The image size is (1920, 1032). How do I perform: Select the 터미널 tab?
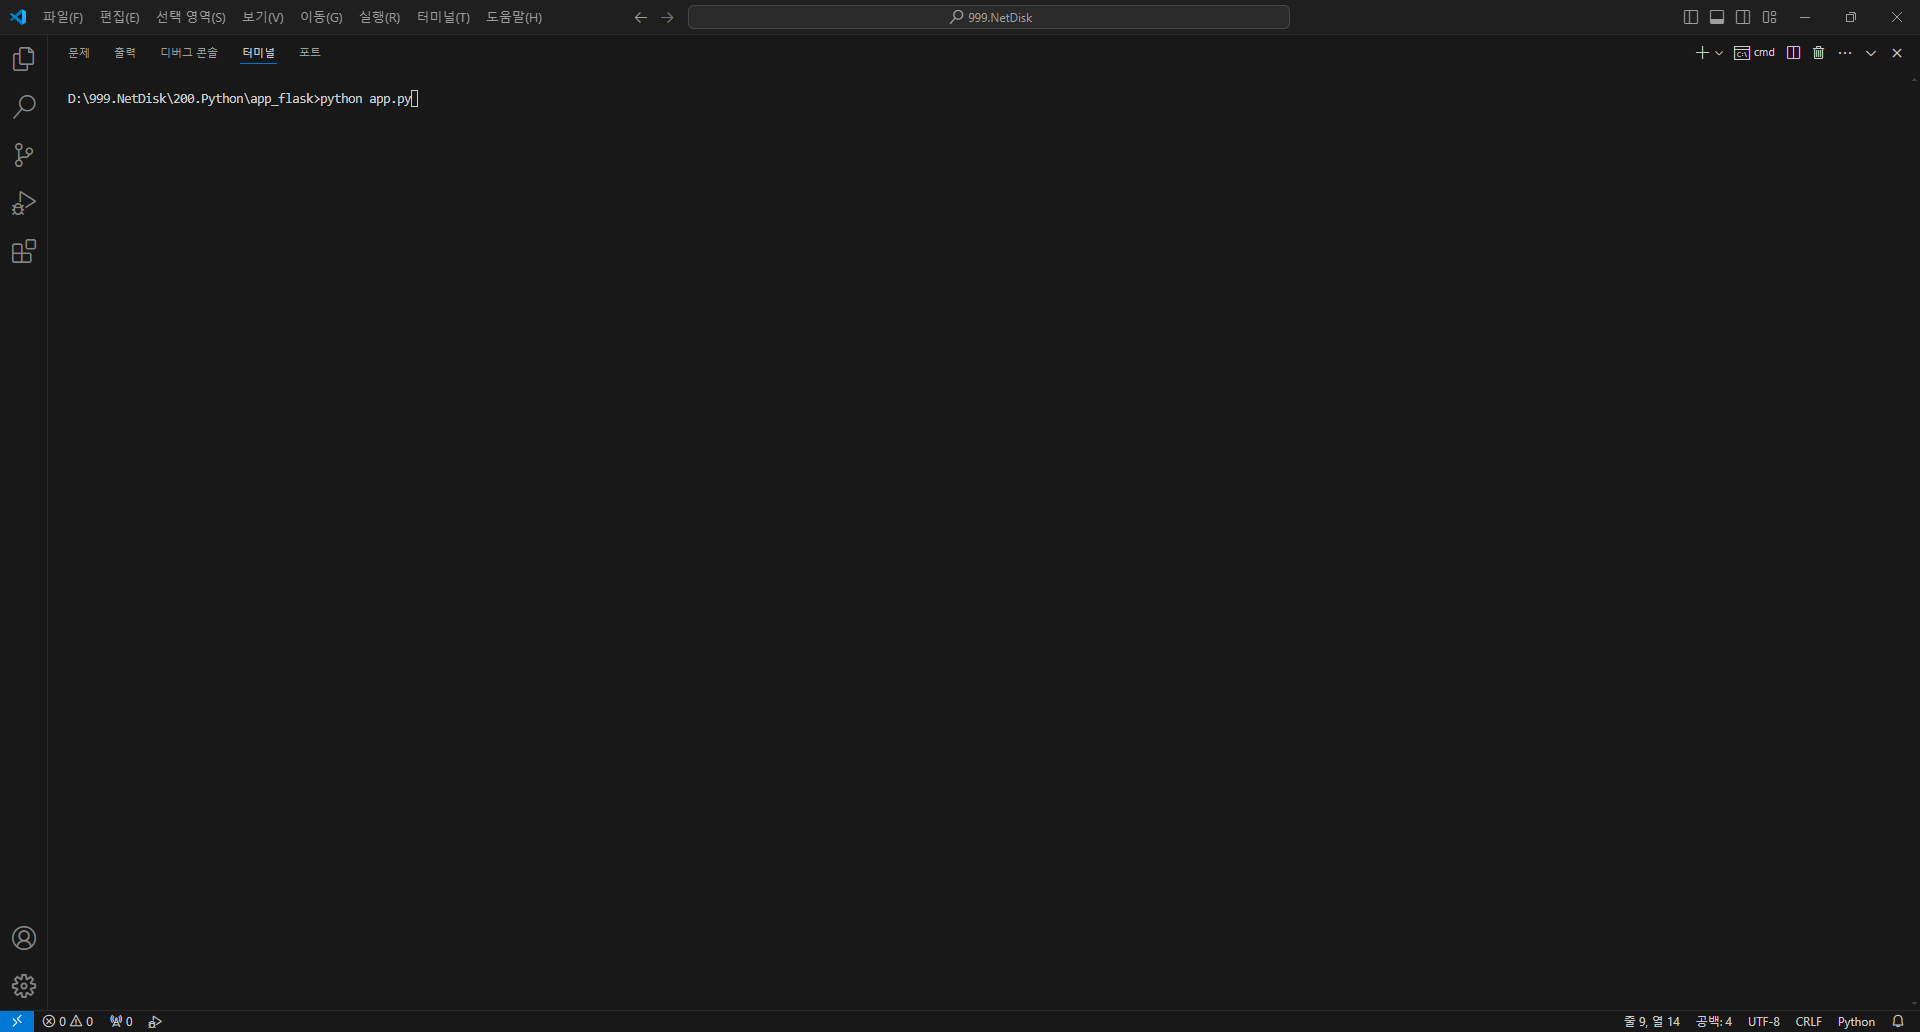coord(259,53)
